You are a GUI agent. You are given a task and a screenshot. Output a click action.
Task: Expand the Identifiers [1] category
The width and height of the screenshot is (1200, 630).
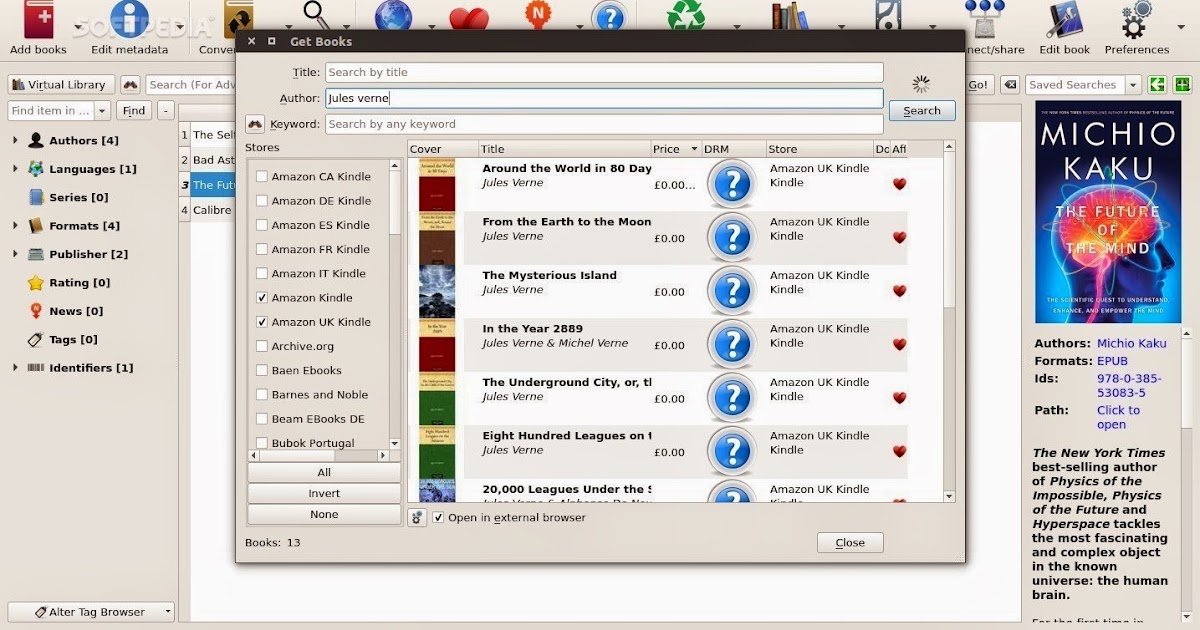pyautogui.click(x=15, y=368)
